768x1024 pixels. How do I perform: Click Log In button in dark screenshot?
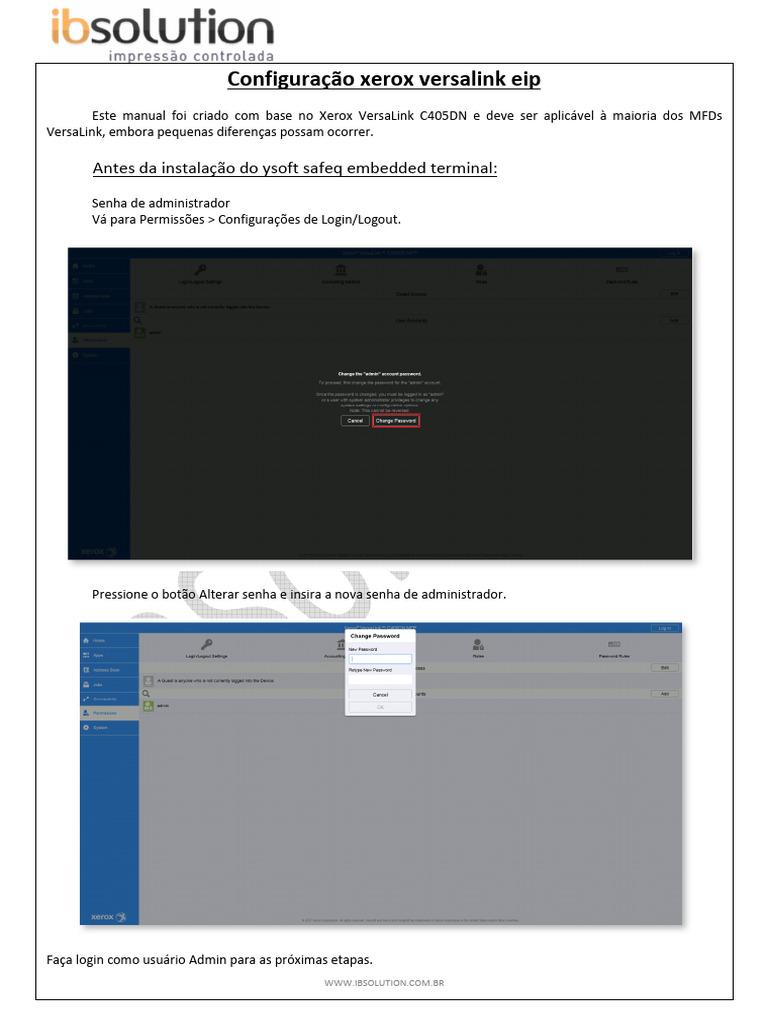[x=674, y=253]
